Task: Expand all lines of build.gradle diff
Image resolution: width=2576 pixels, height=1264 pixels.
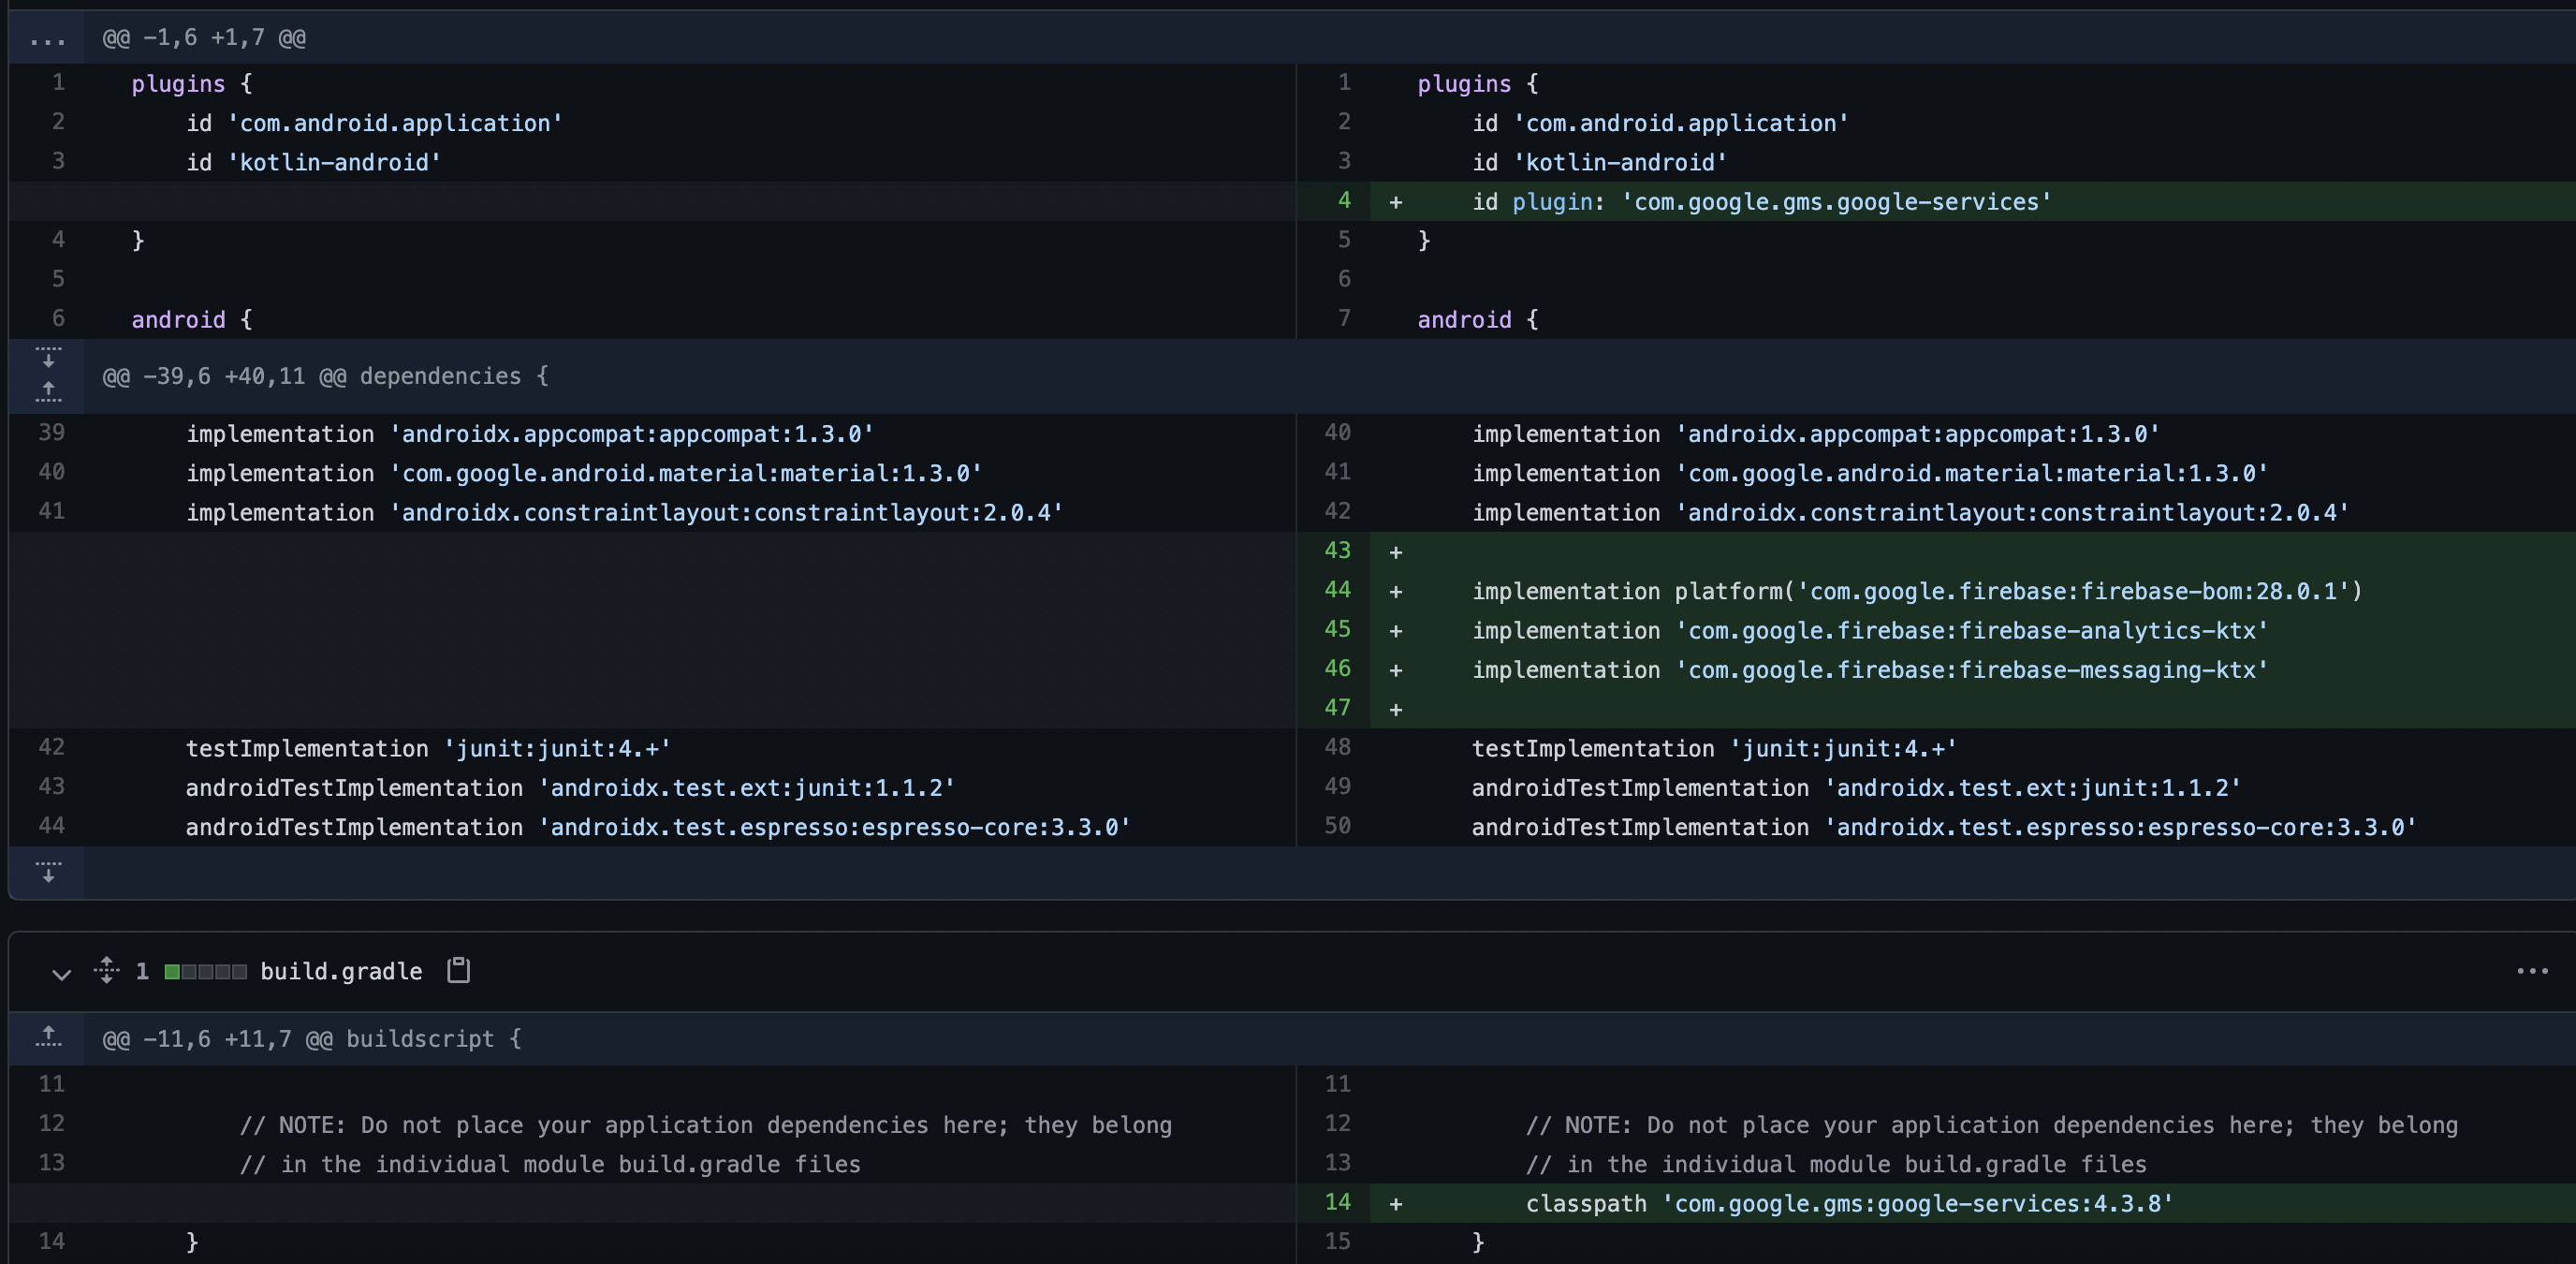Action: pos(107,970)
